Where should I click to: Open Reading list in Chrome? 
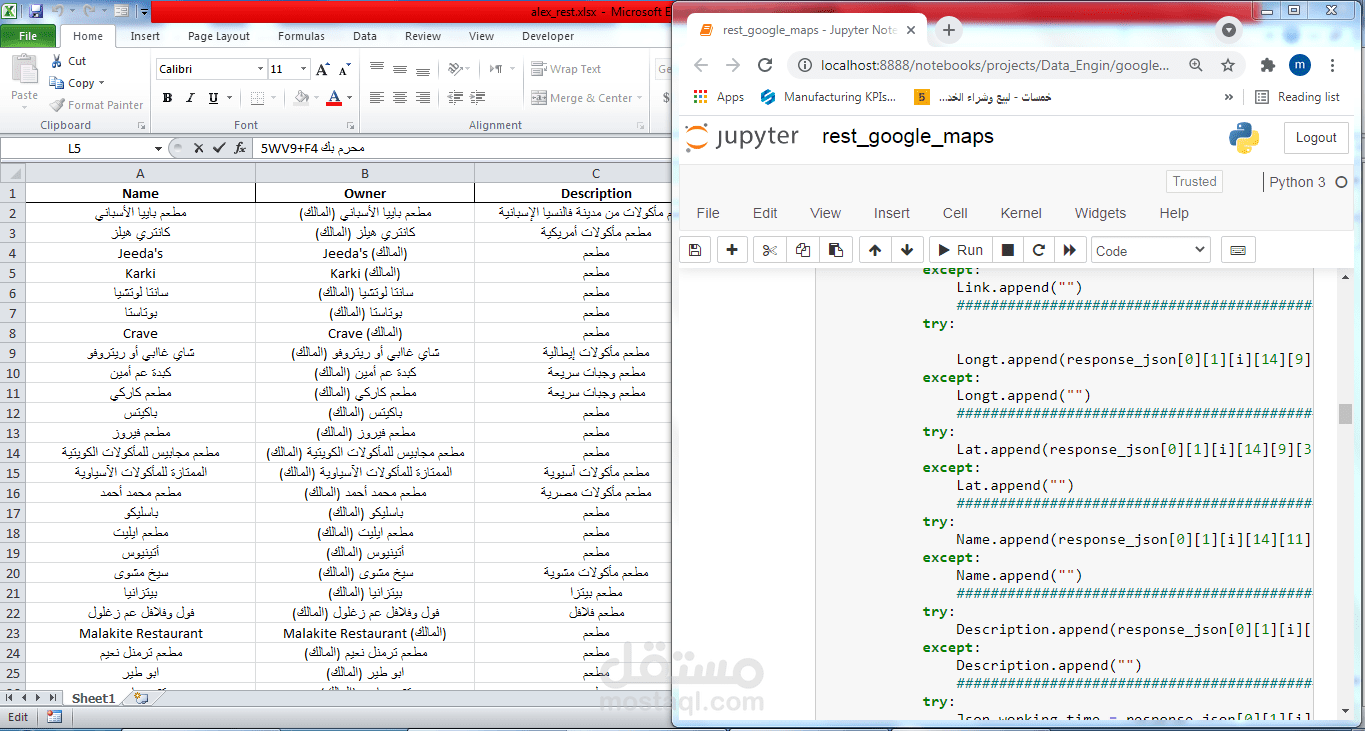coord(1297,97)
